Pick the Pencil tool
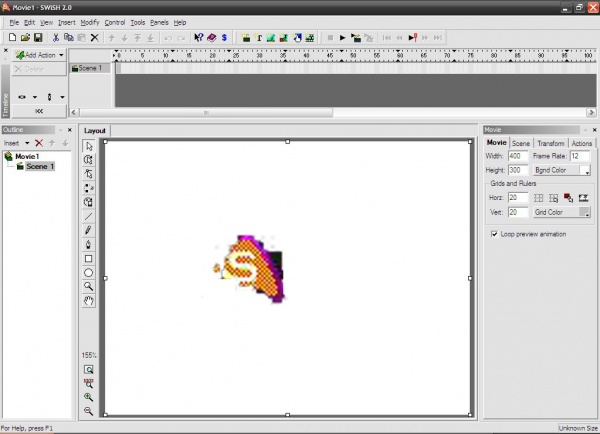Image resolution: width=600 pixels, height=434 pixels. [88, 230]
